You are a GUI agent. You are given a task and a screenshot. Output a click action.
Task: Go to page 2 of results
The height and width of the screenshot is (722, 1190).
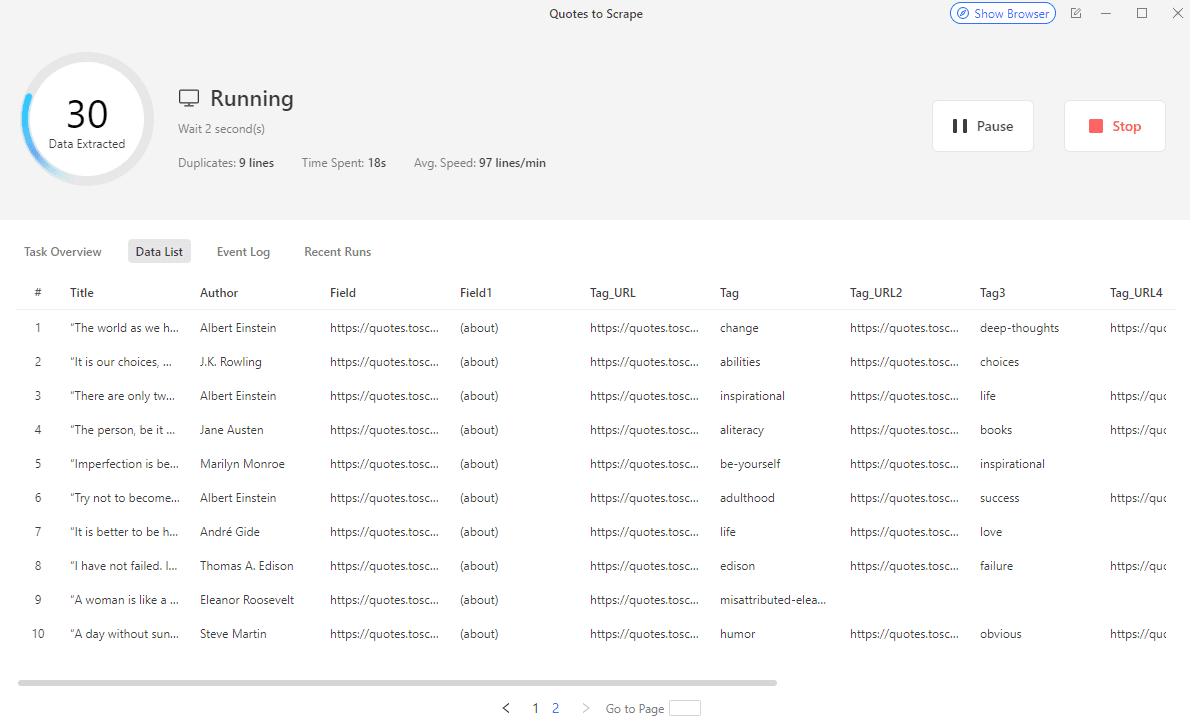coord(555,708)
